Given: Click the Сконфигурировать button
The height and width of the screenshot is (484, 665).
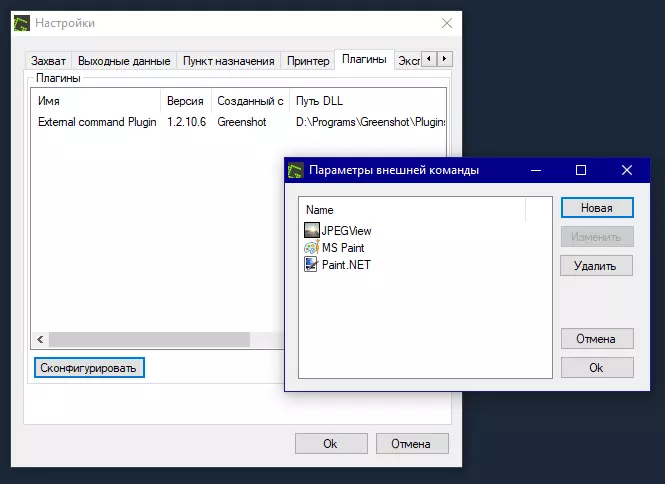Looking at the screenshot, I should point(88,368).
